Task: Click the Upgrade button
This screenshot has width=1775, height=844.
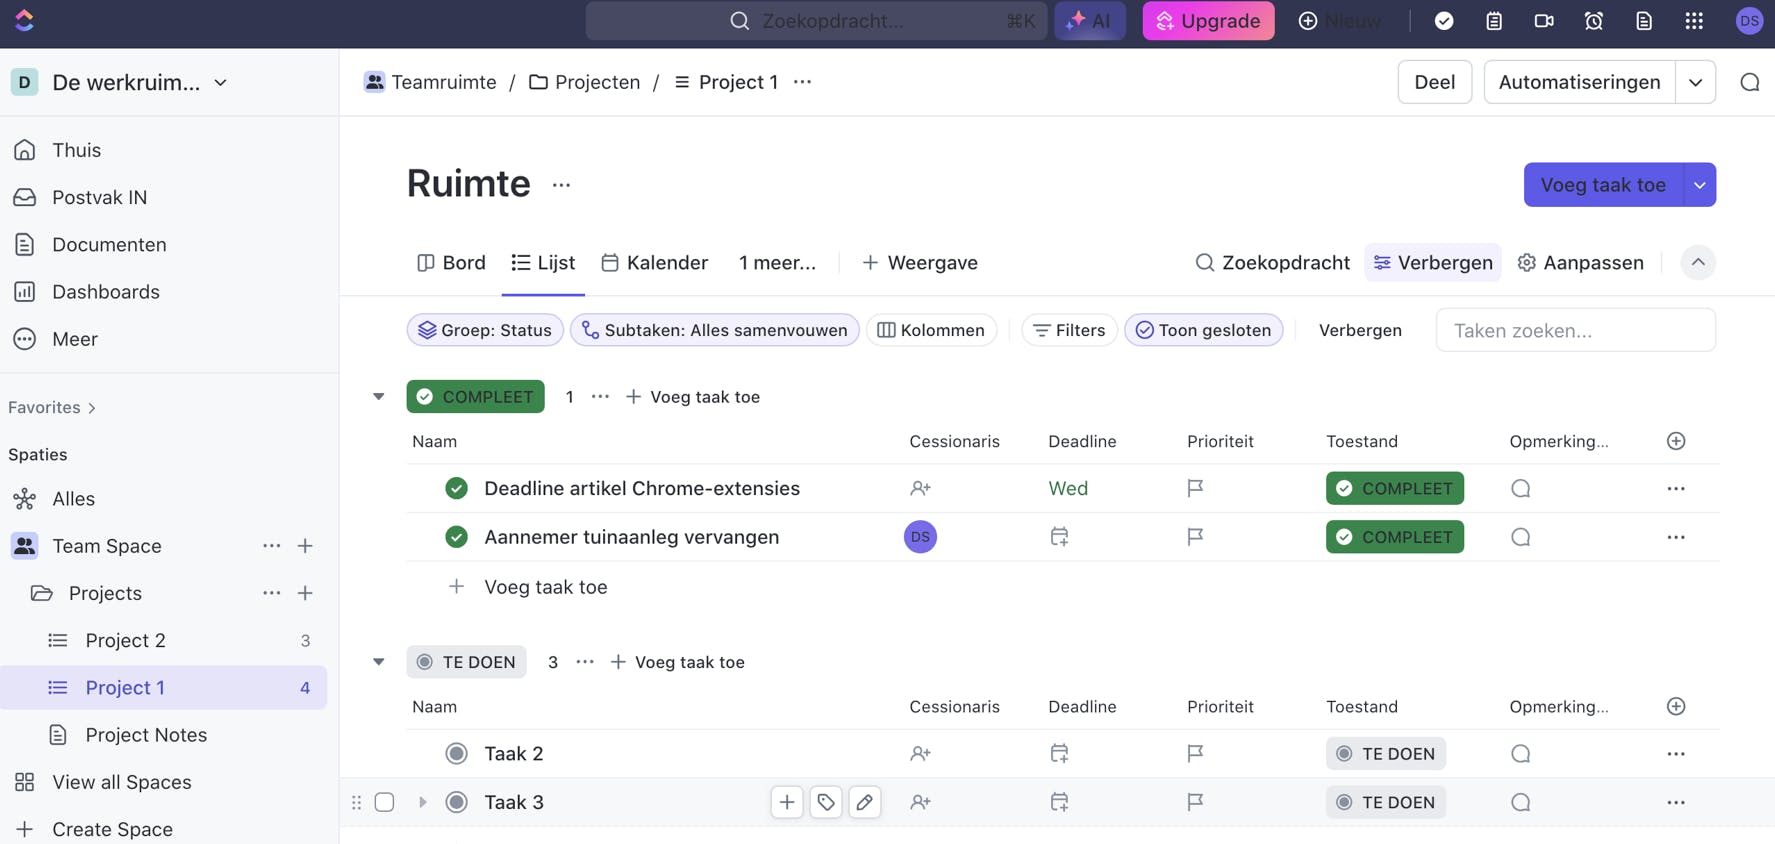Action: 1208,21
